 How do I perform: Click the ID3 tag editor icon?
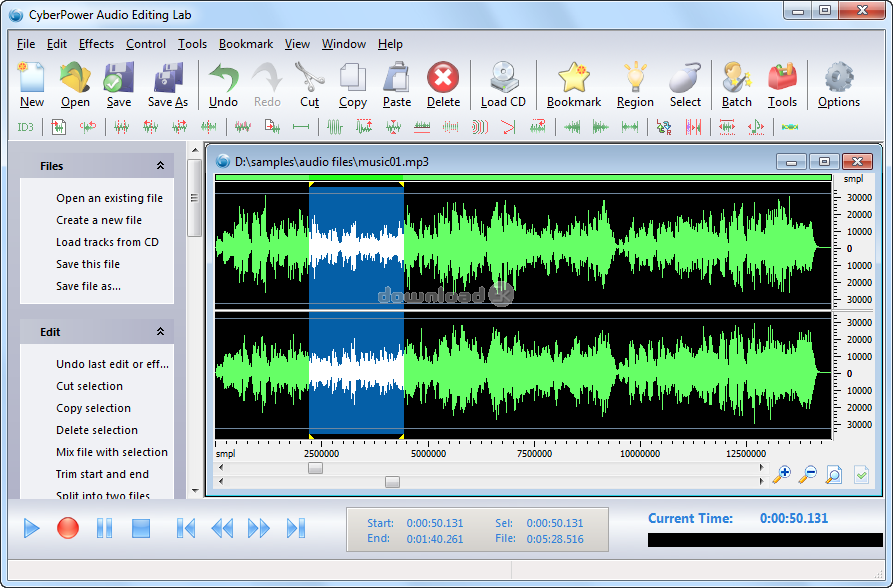[25, 126]
